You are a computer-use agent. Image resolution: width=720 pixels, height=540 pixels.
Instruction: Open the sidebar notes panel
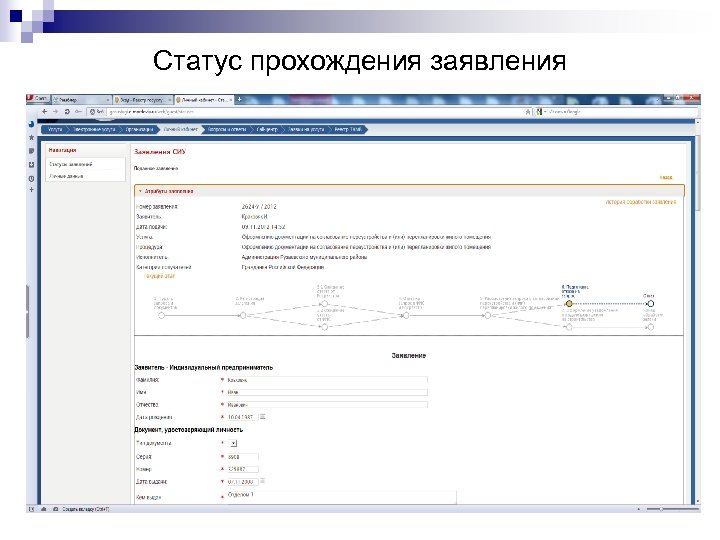(31, 151)
